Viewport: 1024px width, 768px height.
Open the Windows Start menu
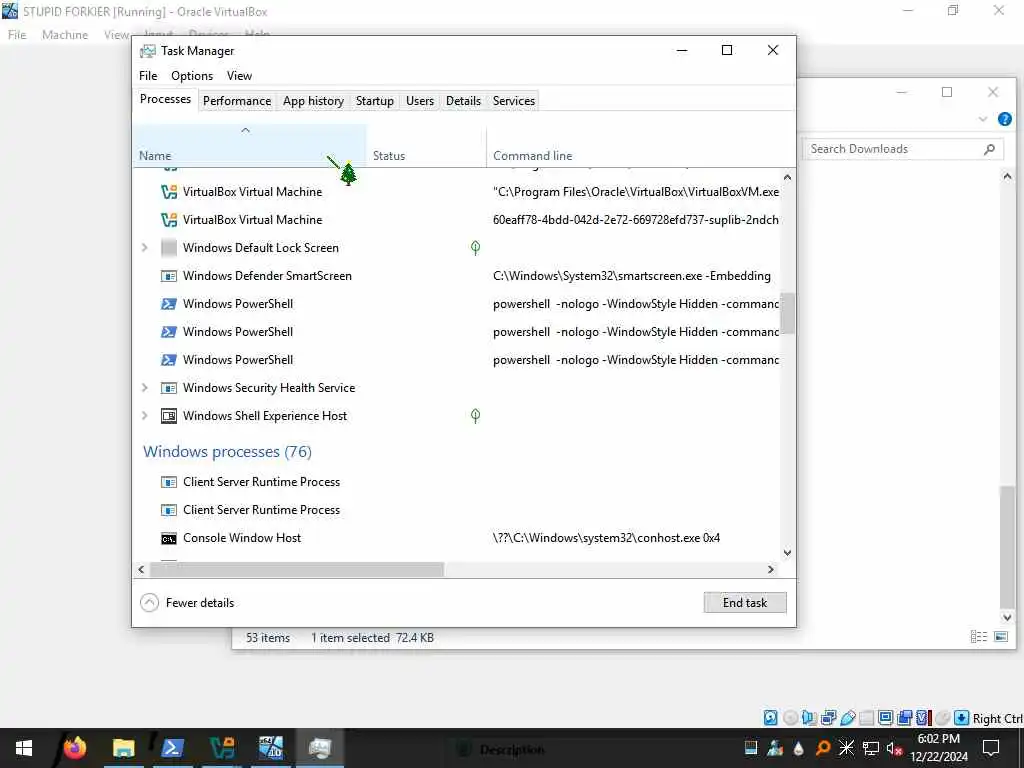point(24,748)
